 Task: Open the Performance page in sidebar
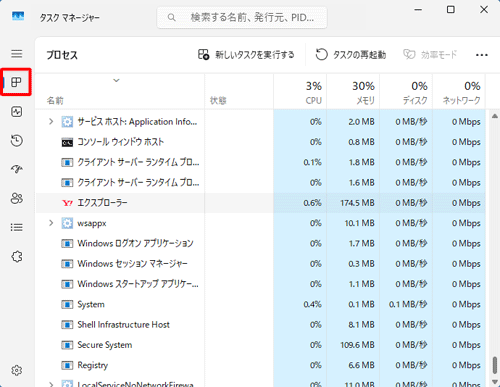(x=17, y=111)
